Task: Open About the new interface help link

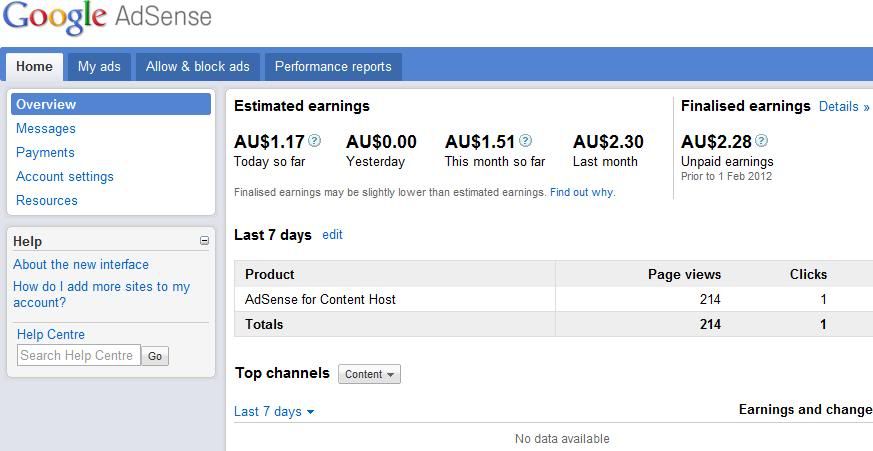Action: tap(81, 264)
